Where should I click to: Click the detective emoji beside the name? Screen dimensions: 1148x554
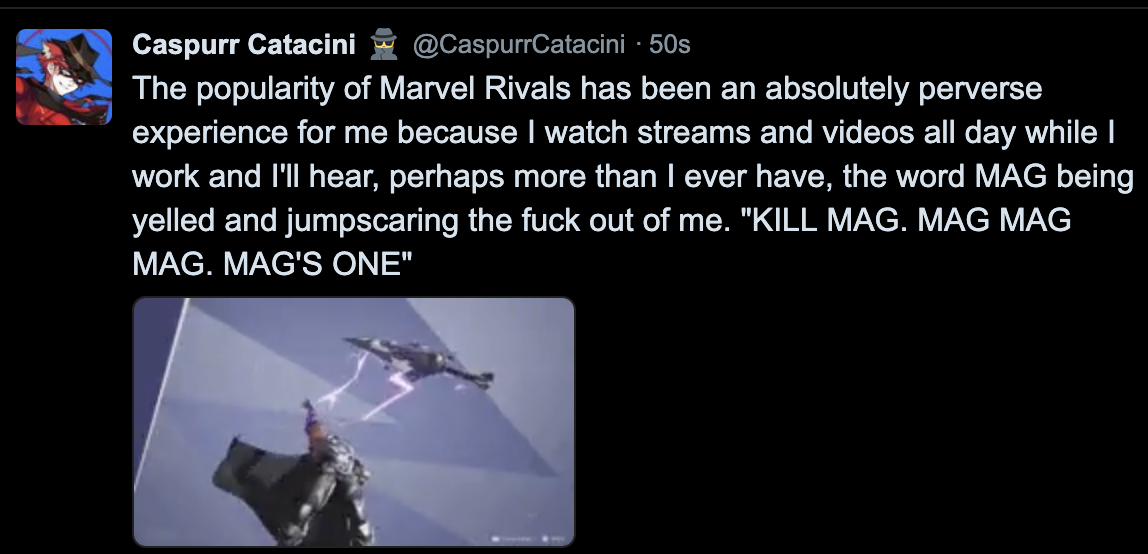[385, 44]
